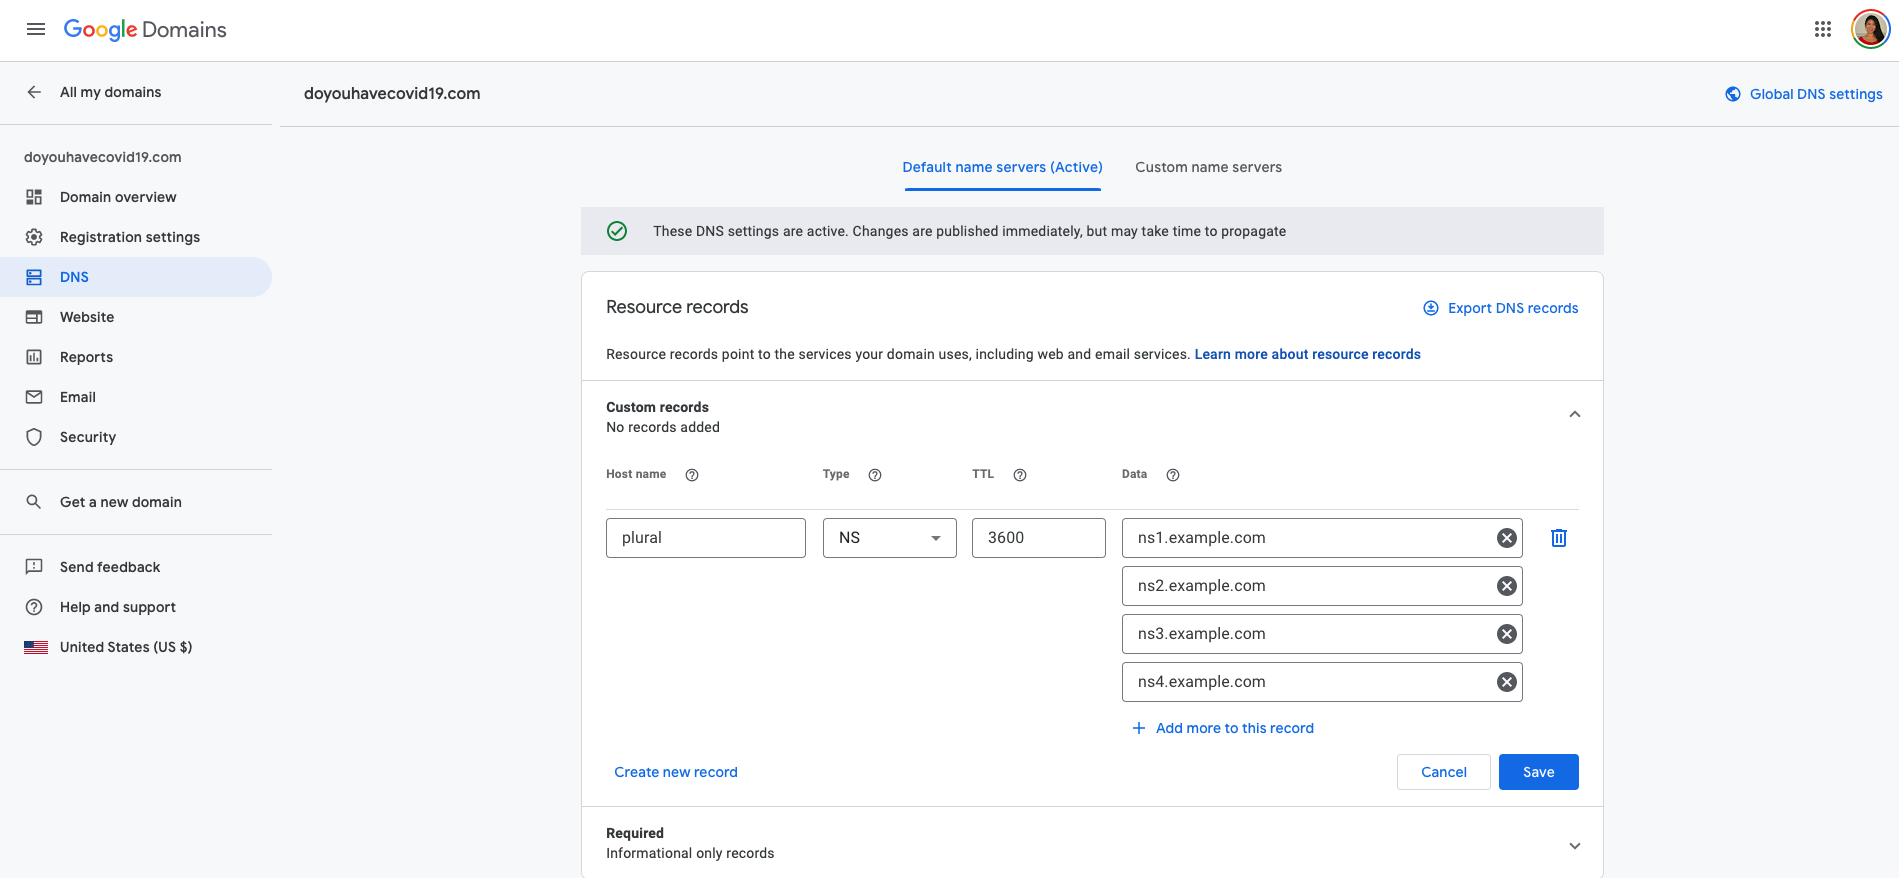Delete the plural NS record with trash icon

[x=1558, y=538]
